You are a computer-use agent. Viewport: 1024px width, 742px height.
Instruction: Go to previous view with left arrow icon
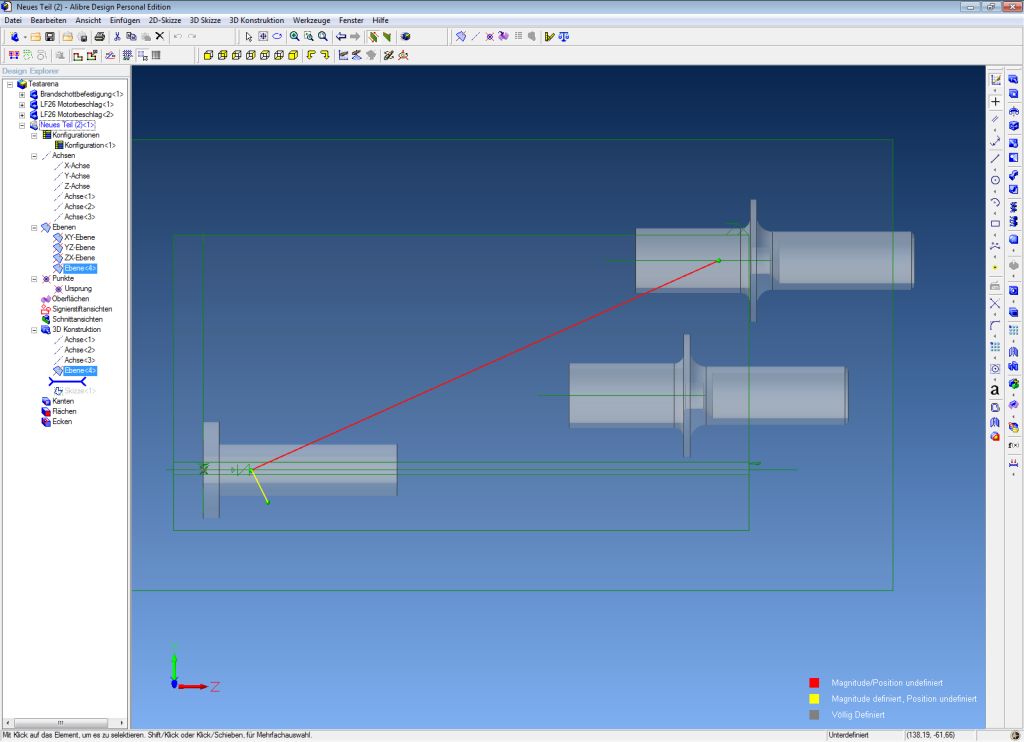click(x=341, y=37)
